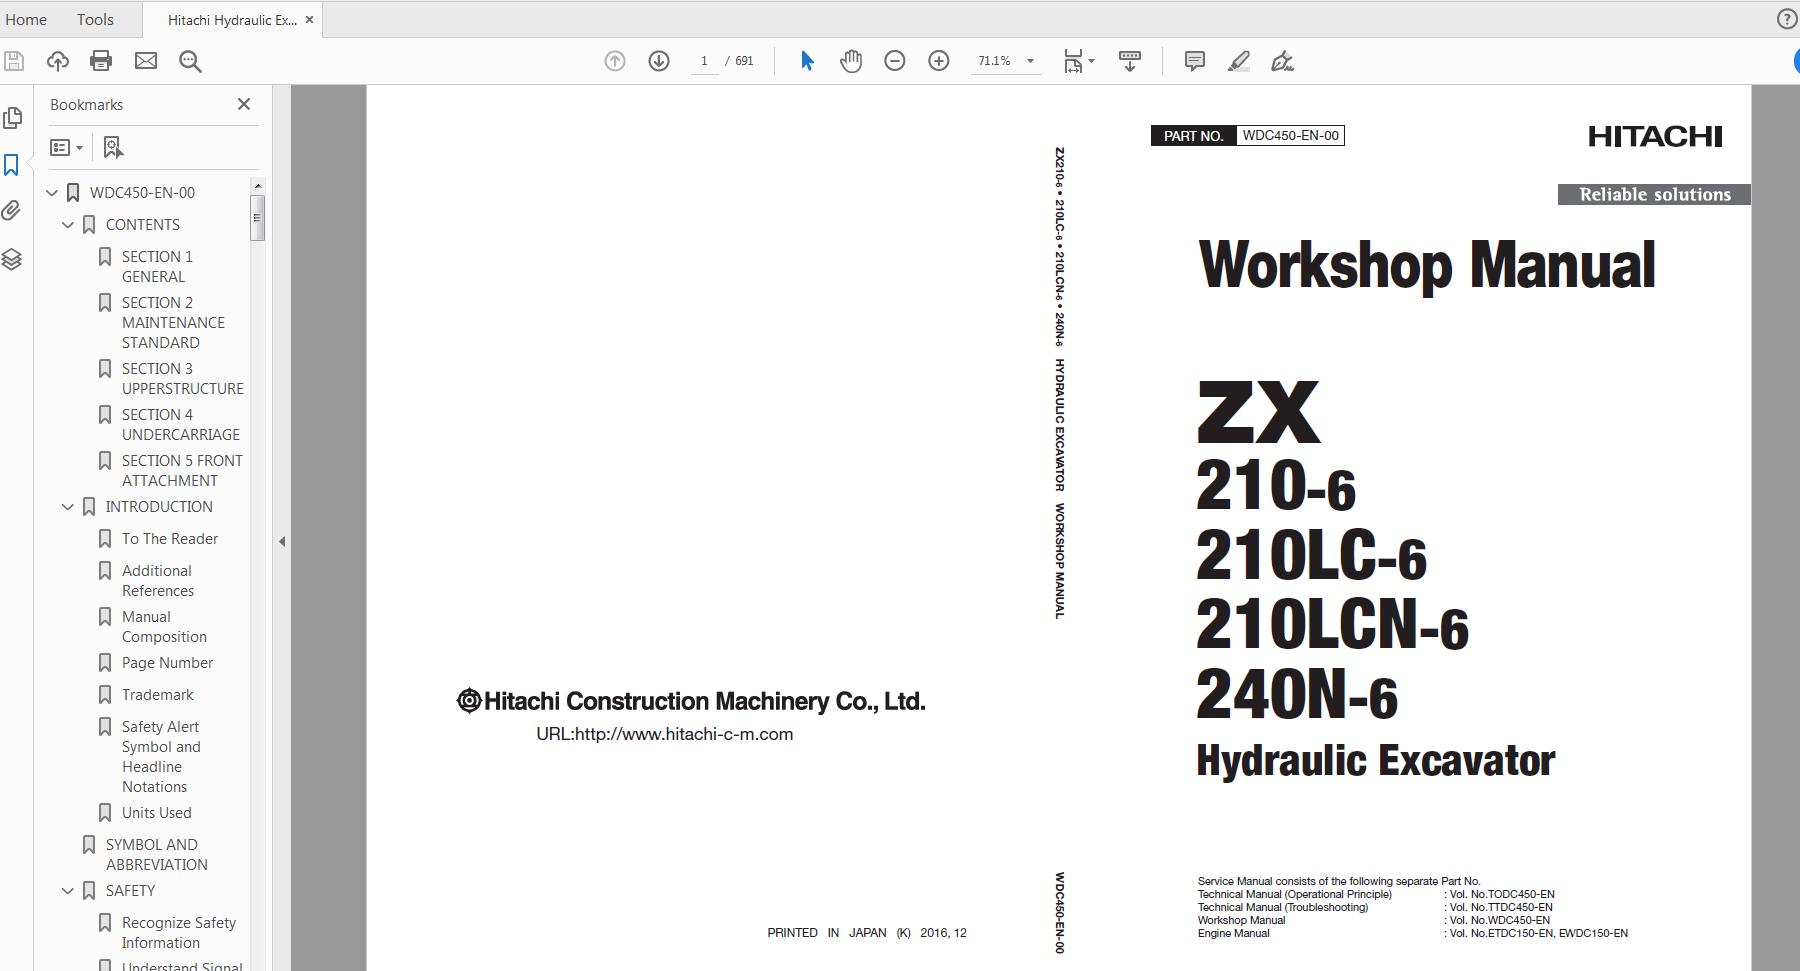
Task: Select the INTRODUCTION bookmark label
Action: pos(159,506)
